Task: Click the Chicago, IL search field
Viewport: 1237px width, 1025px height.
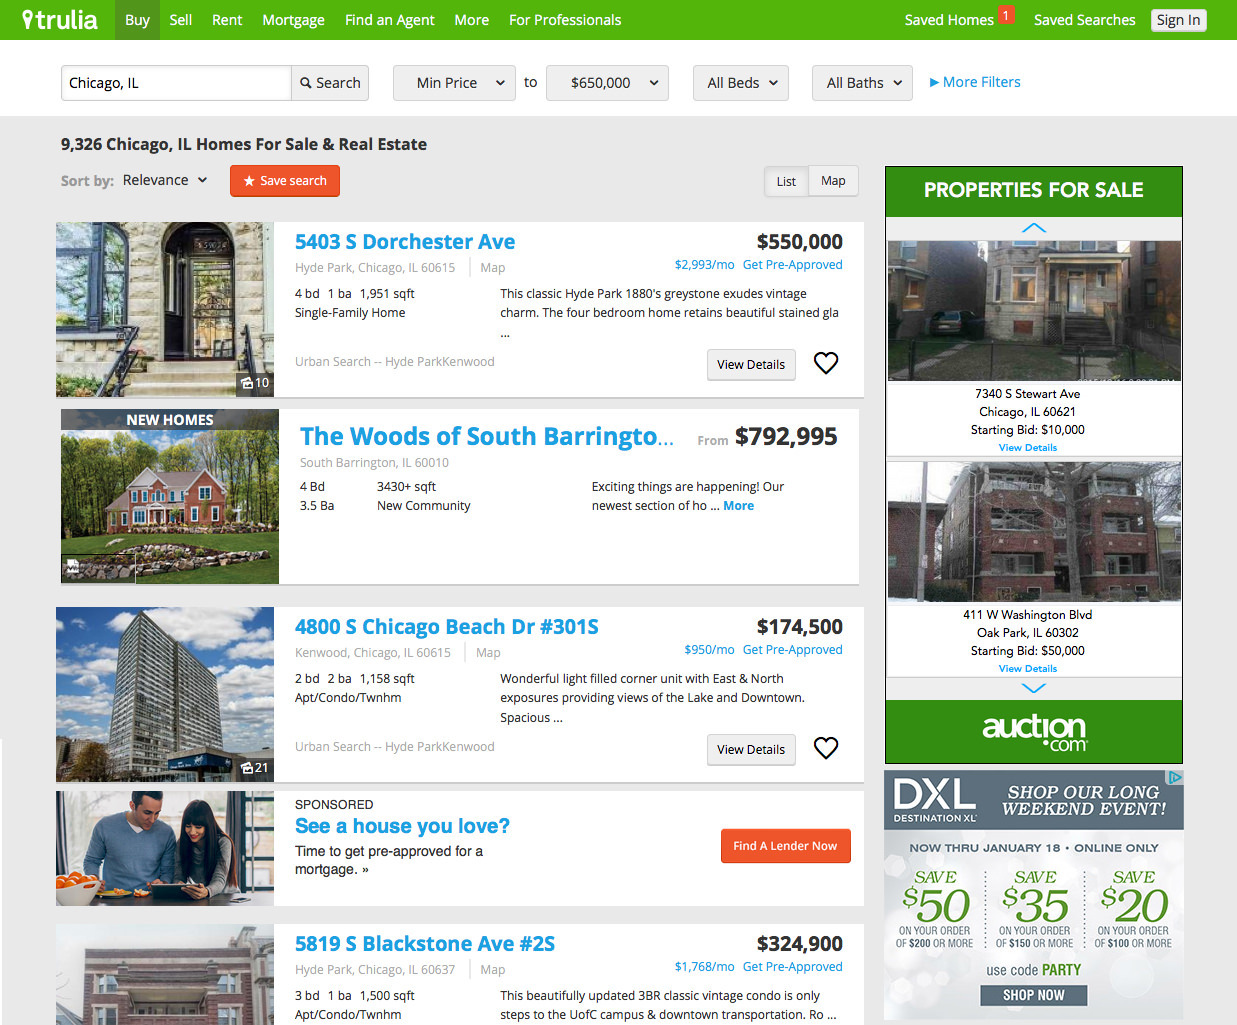Action: [x=176, y=83]
